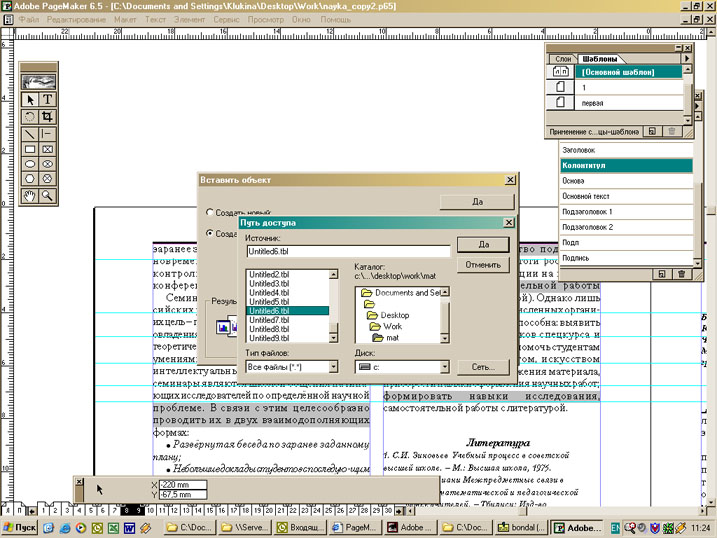
Task: Select the Hand tool
Action: click(30, 196)
